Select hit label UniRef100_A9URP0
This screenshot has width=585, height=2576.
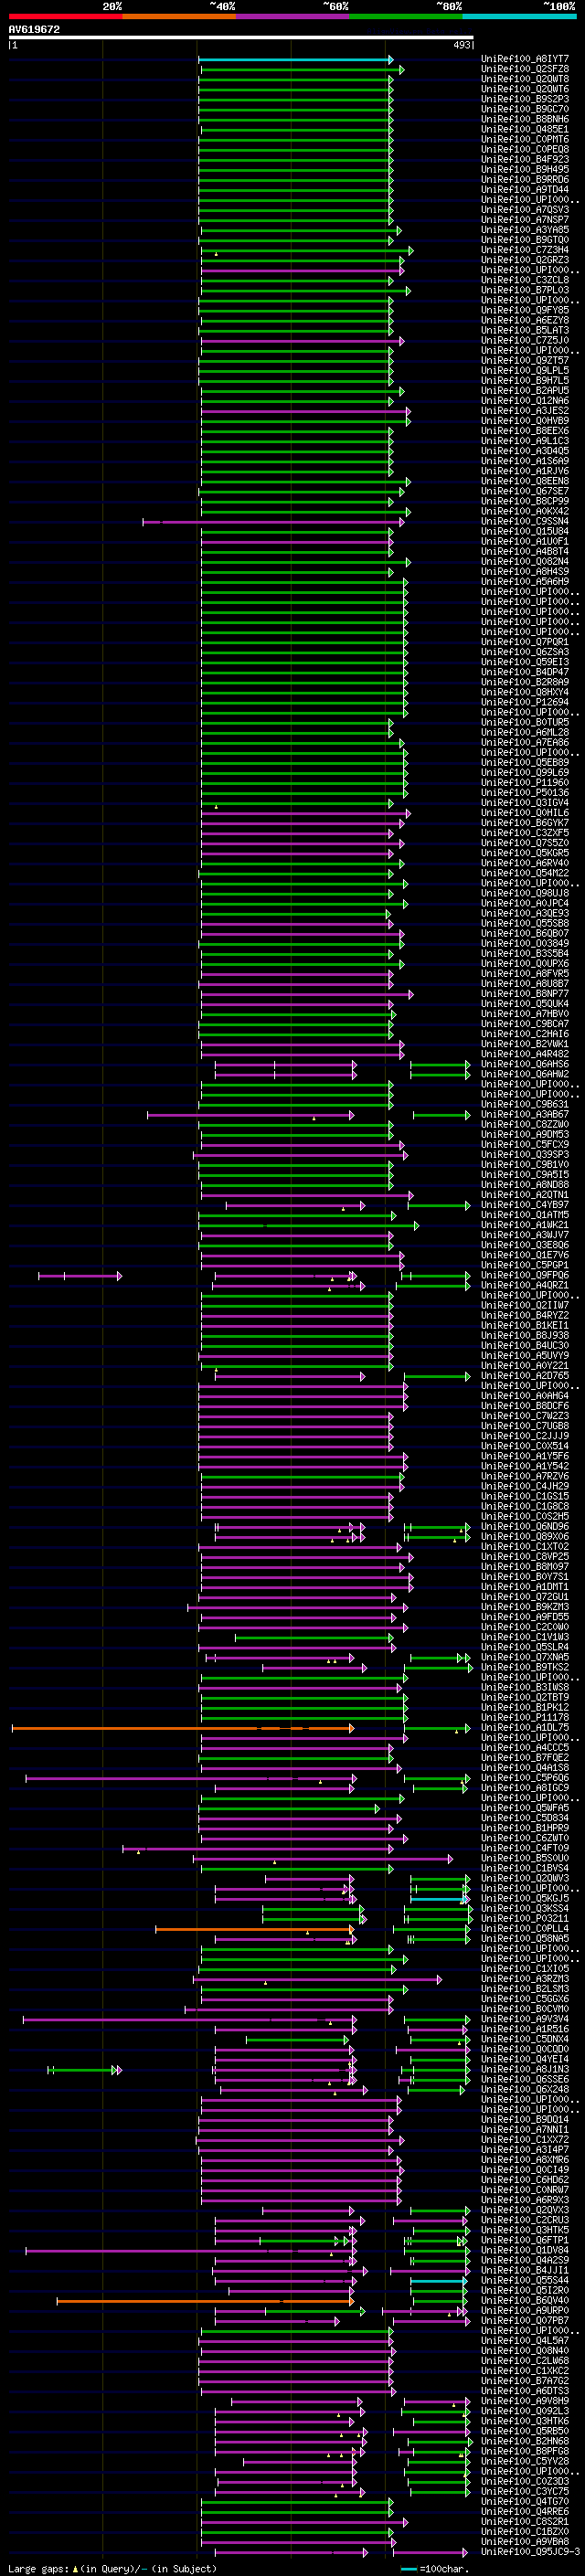pos(525,2310)
